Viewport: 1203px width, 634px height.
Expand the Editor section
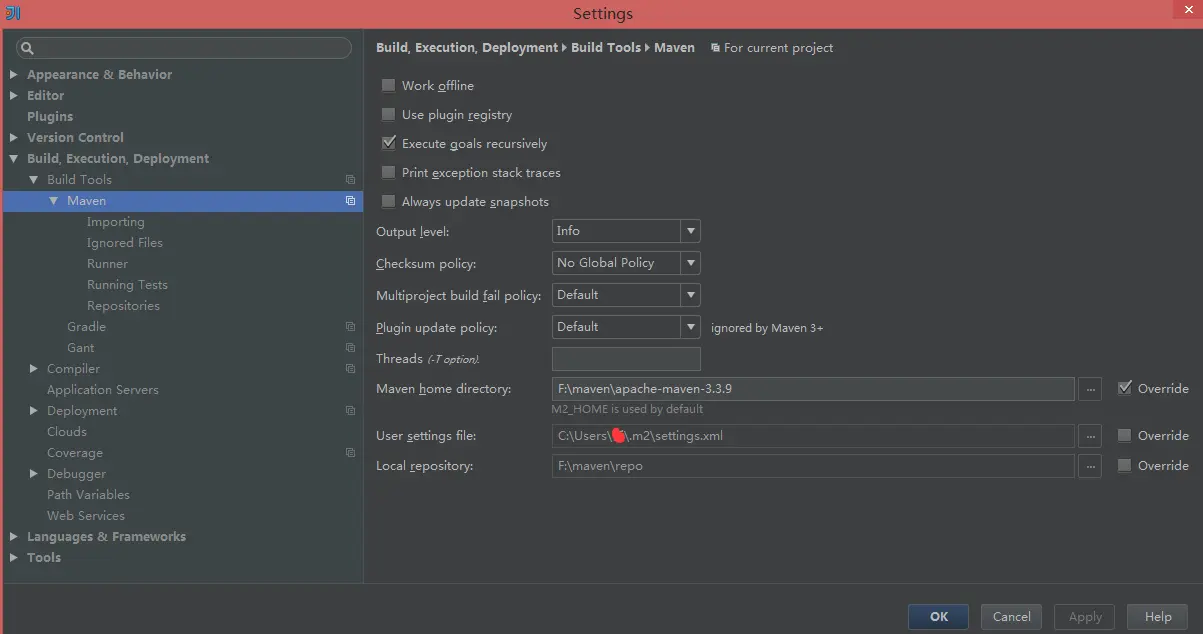click(14, 96)
